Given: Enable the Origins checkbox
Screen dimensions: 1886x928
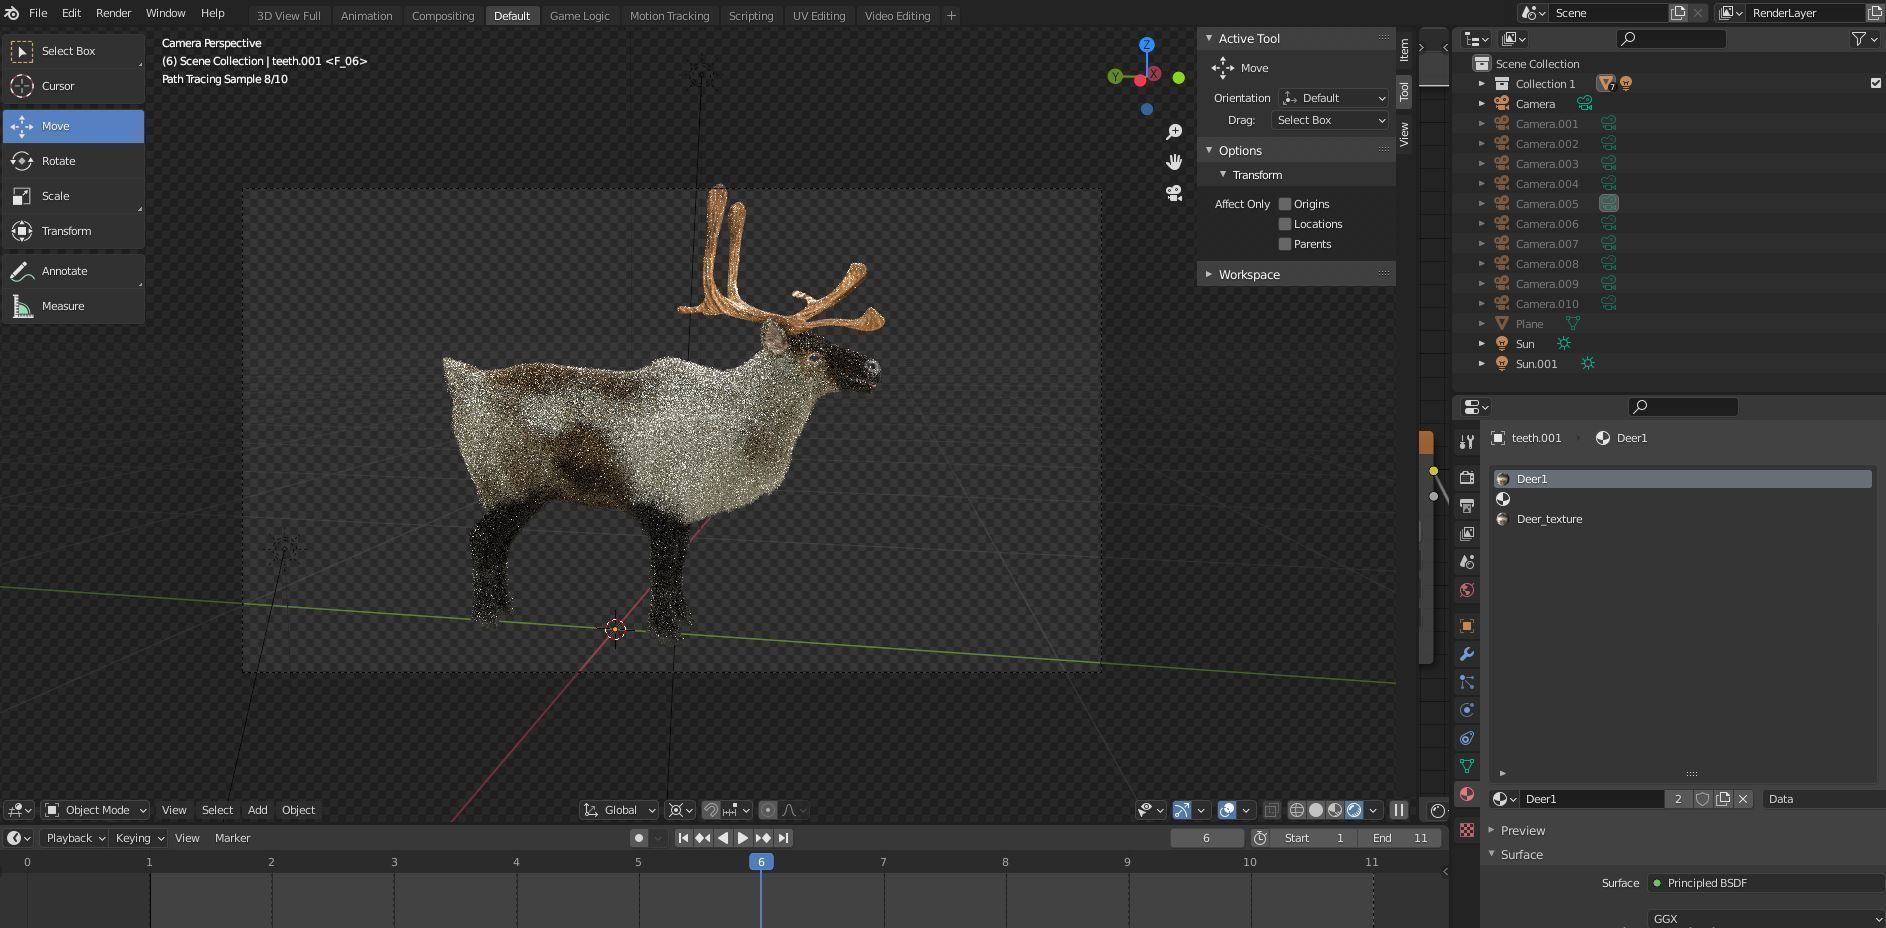Looking at the screenshot, I should point(1285,204).
